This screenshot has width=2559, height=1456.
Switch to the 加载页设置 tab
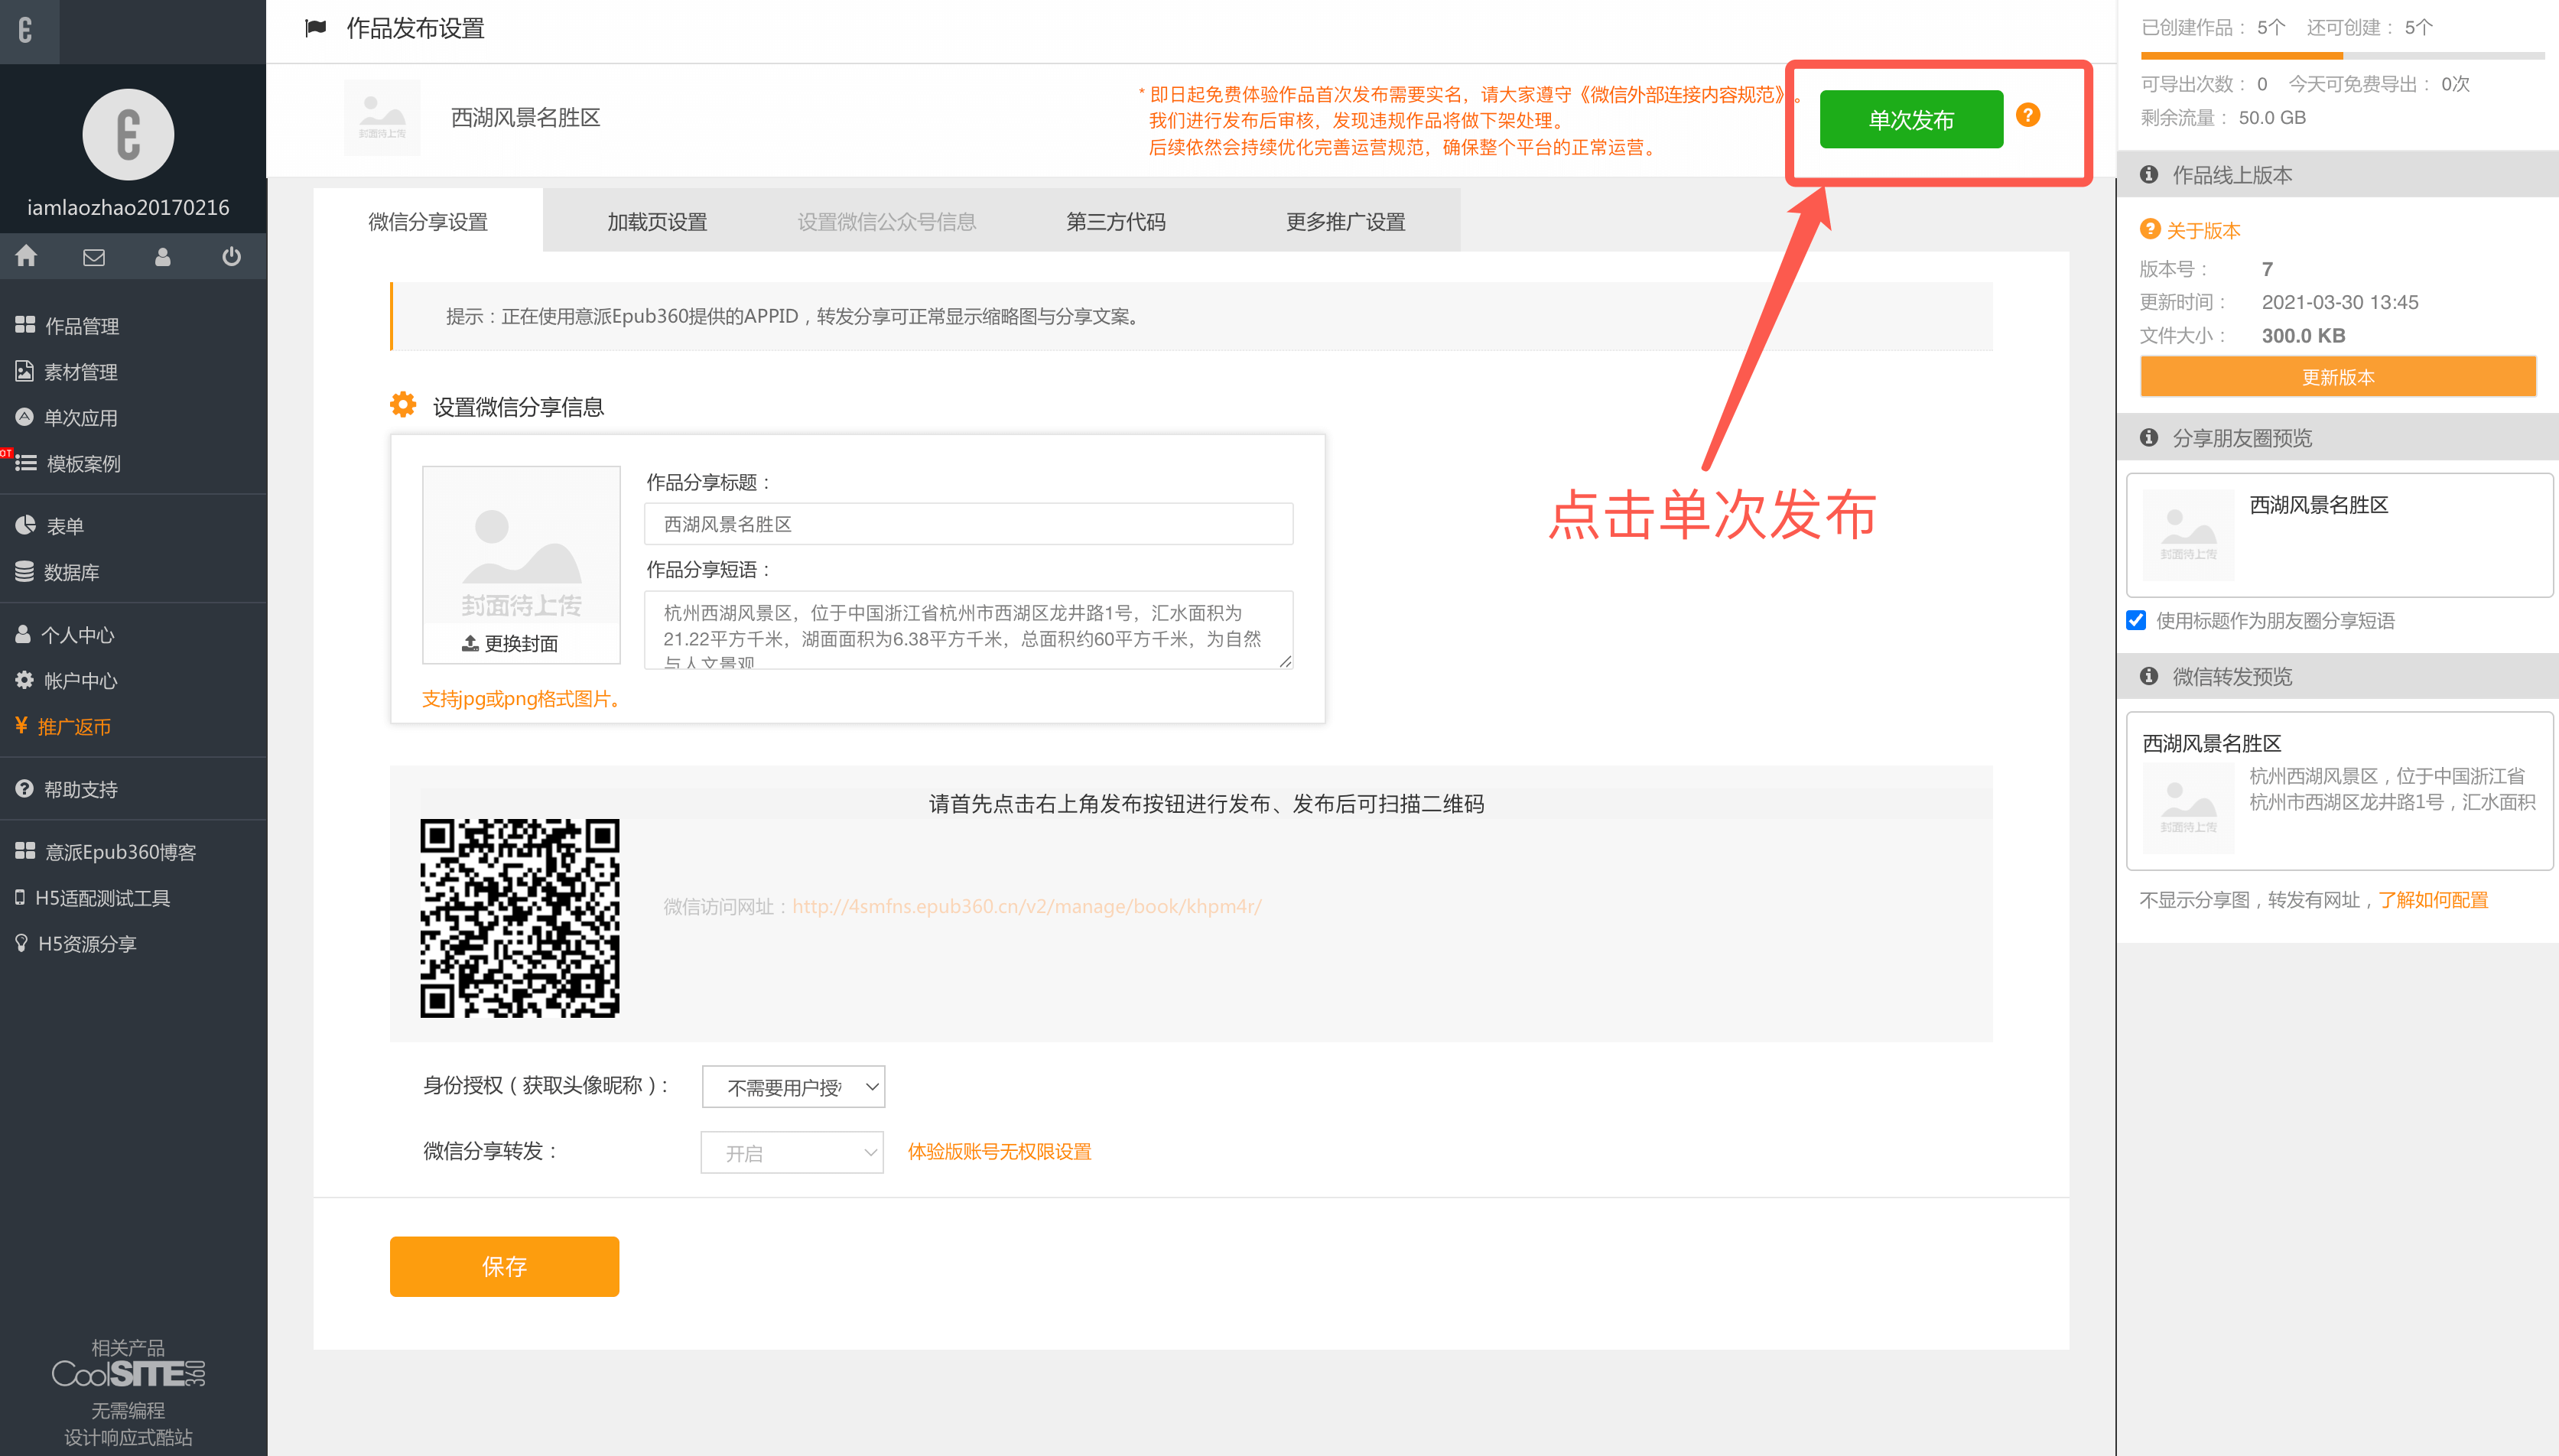coord(656,221)
